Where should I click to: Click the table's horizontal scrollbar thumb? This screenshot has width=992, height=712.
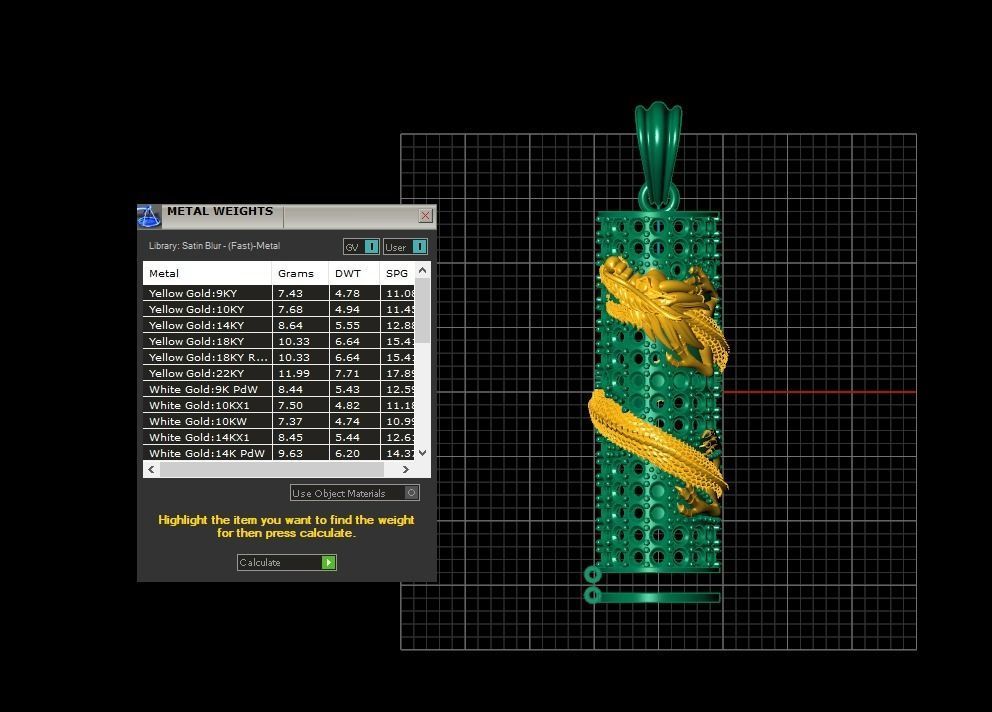(272, 470)
